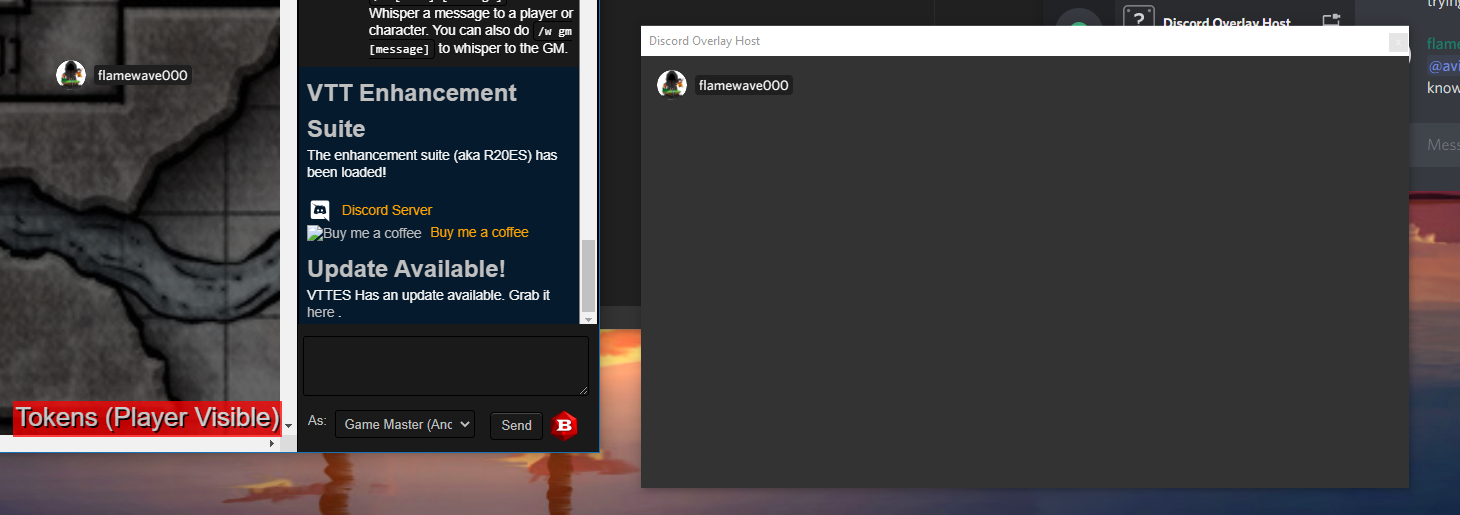Viewport: 1460px width, 515px height.
Task: Click the map's horizontal scrollbar right arrow
Action: [272, 443]
